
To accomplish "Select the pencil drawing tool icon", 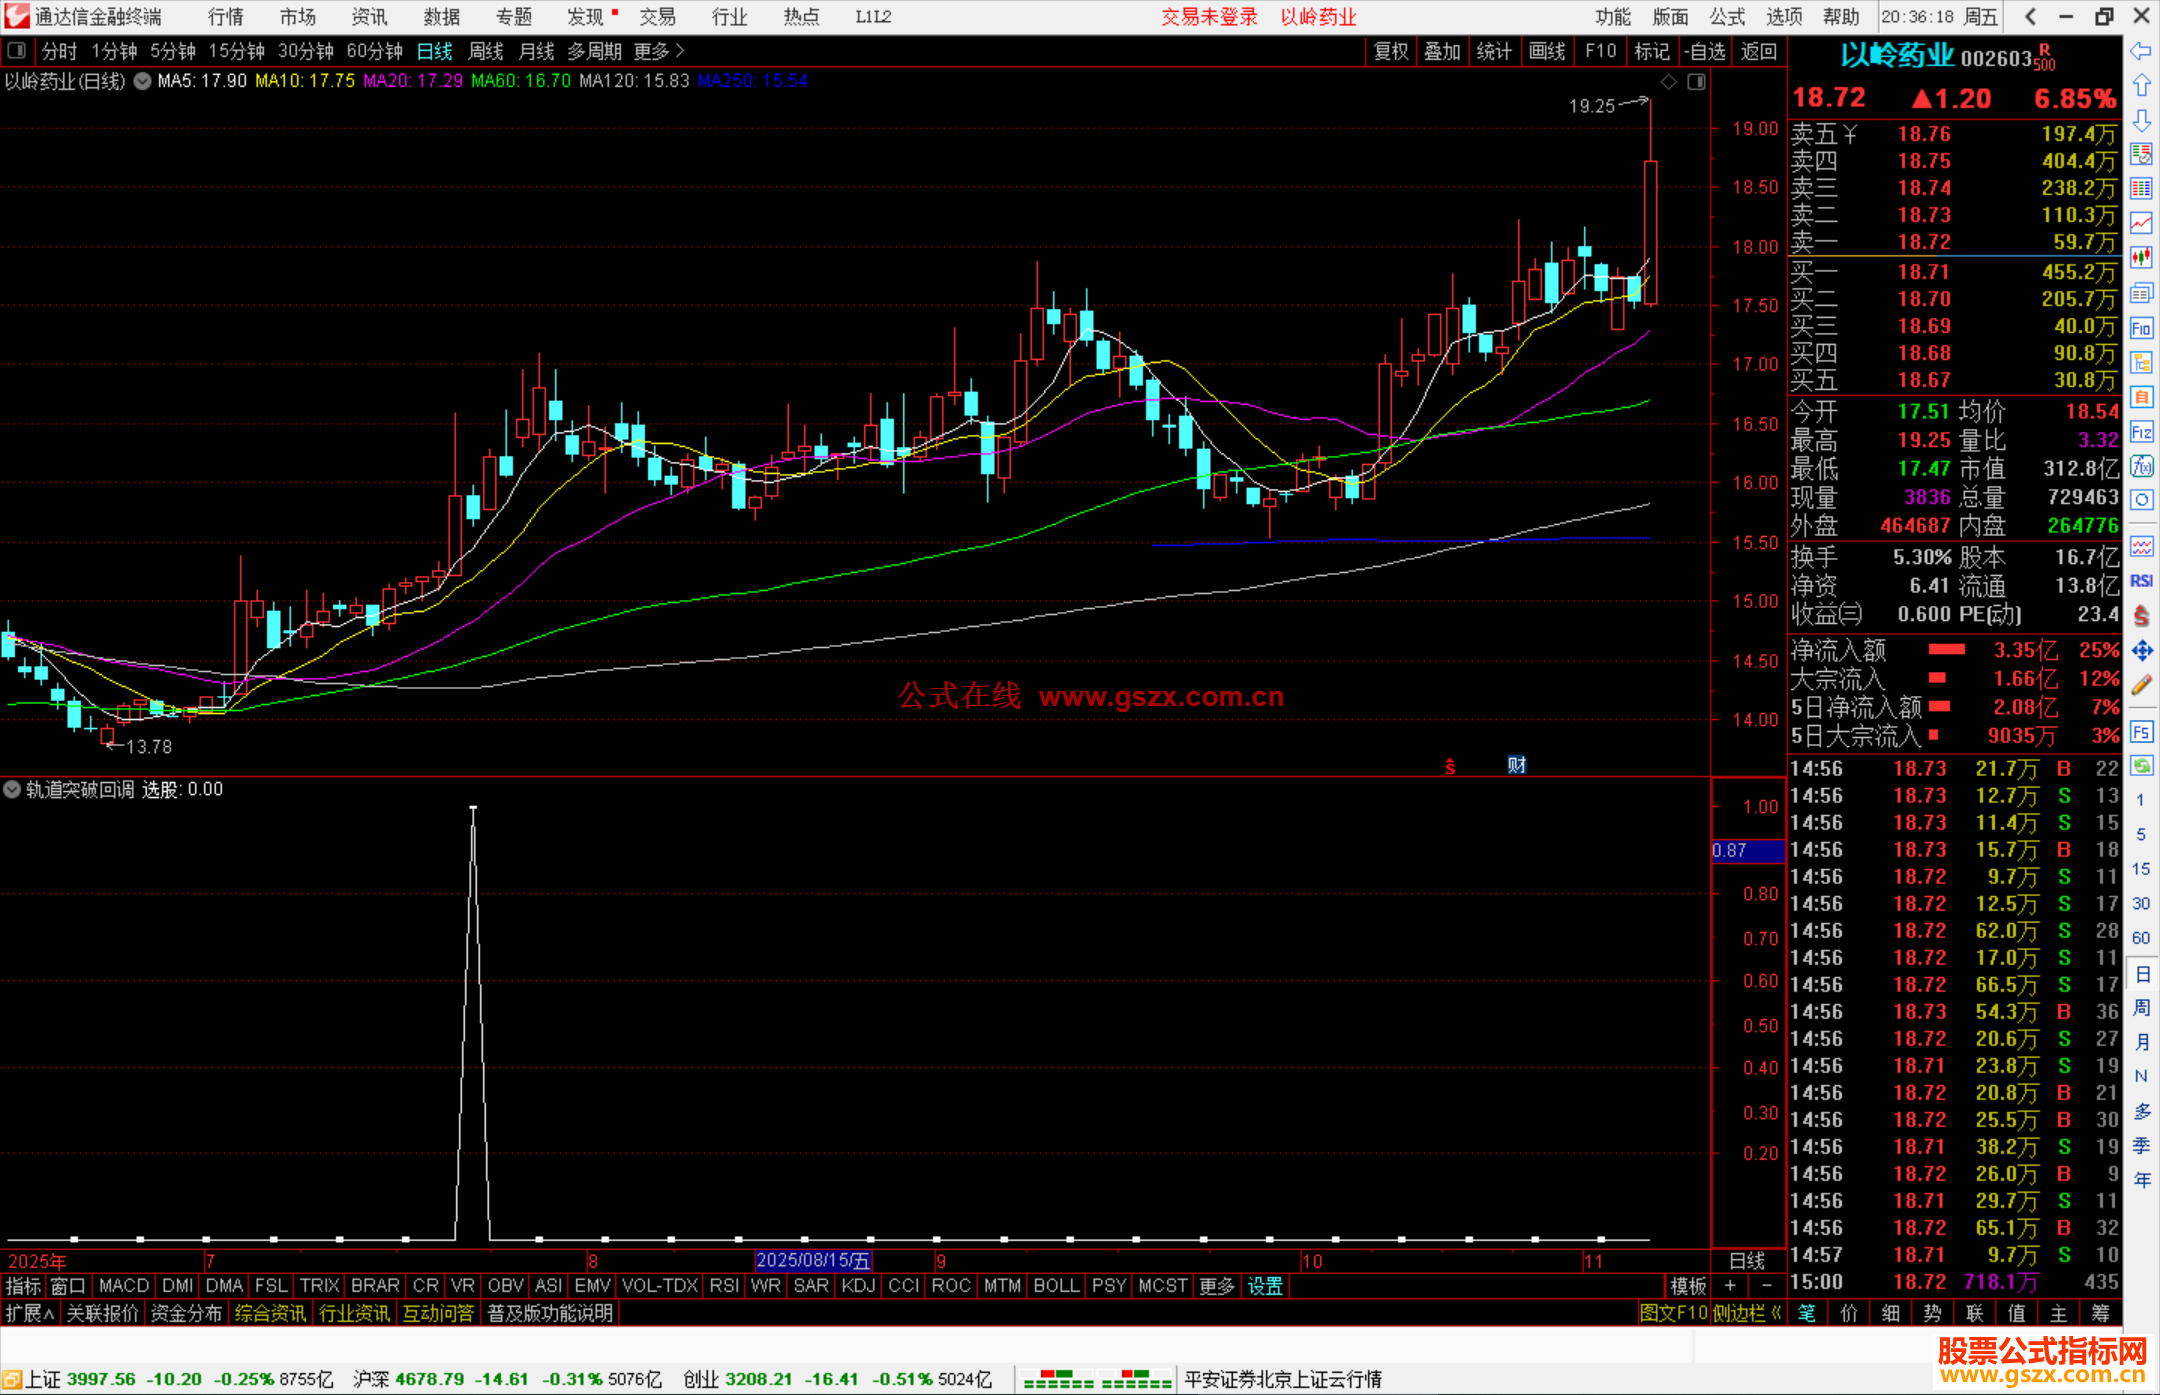I will click(x=2141, y=686).
